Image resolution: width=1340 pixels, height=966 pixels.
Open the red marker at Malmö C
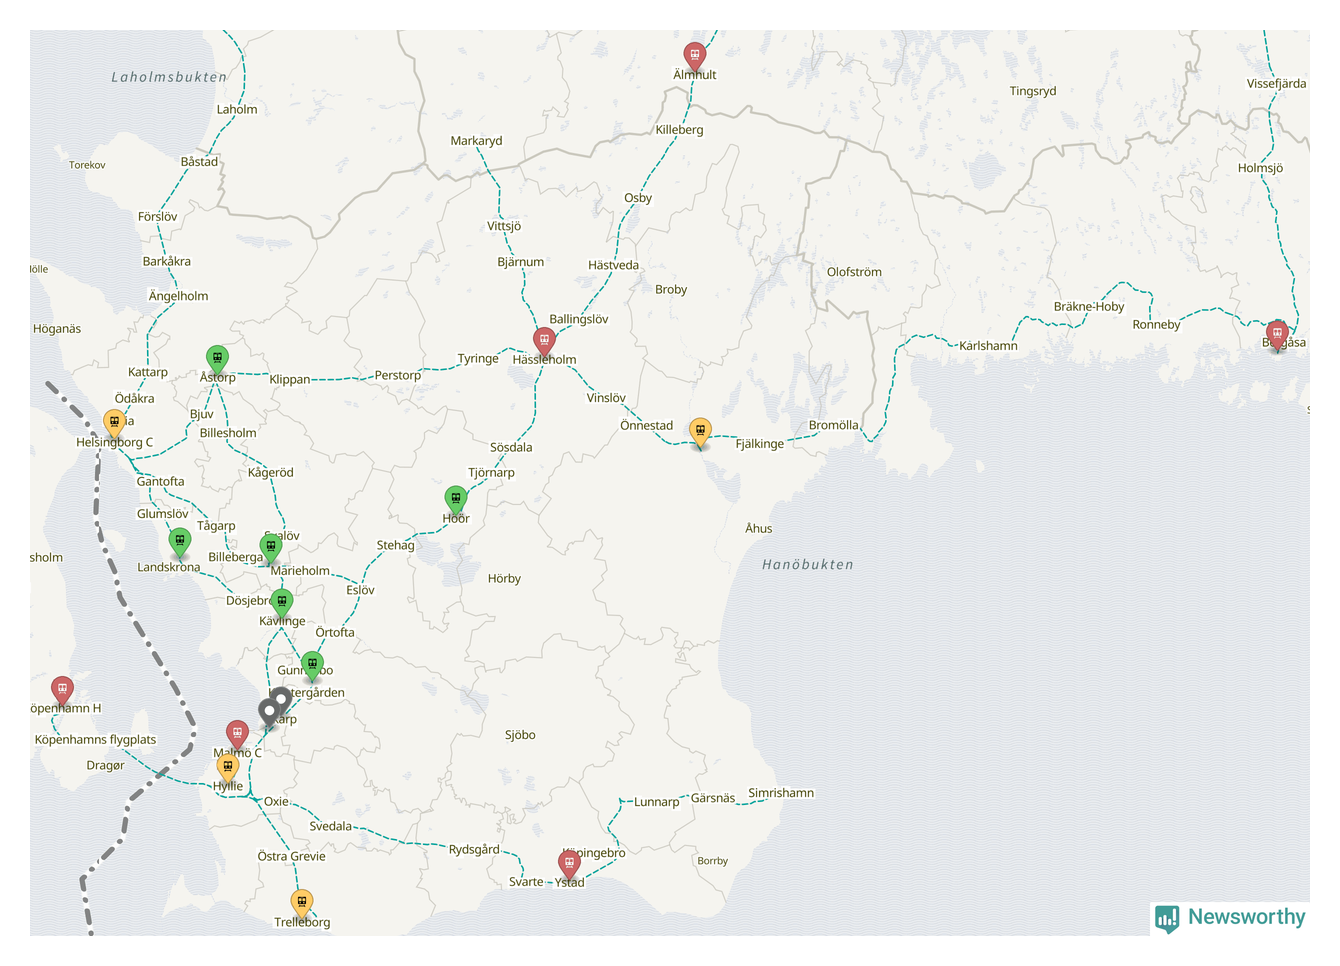point(237,735)
